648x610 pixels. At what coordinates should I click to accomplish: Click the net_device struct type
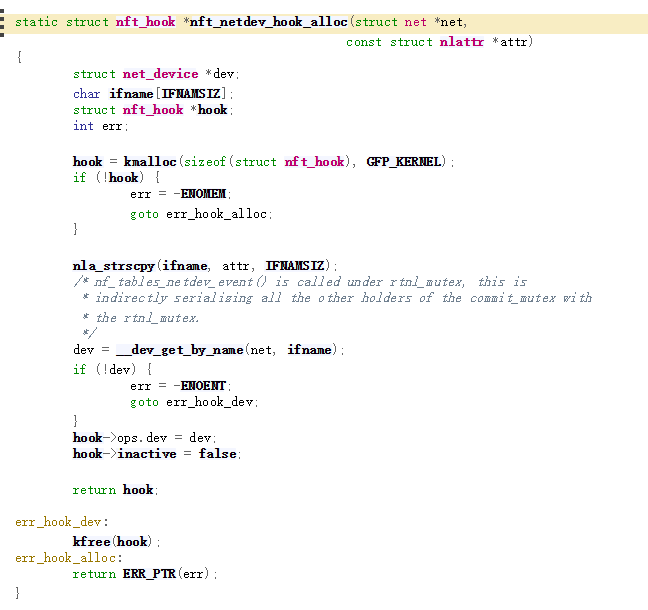coord(160,74)
